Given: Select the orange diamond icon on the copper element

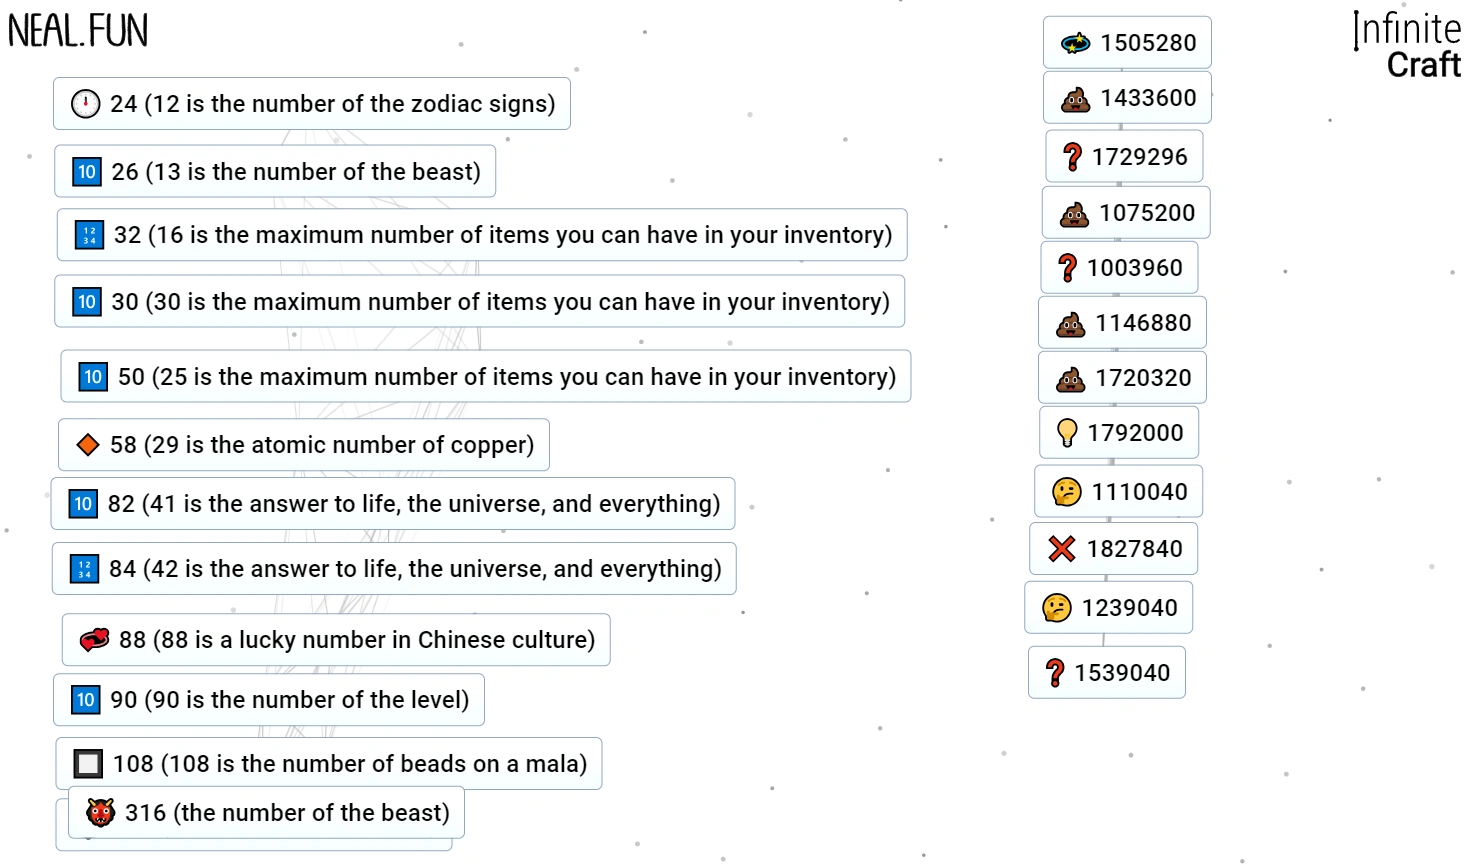Looking at the screenshot, I should pyautogui.click(x=88, y=444).
